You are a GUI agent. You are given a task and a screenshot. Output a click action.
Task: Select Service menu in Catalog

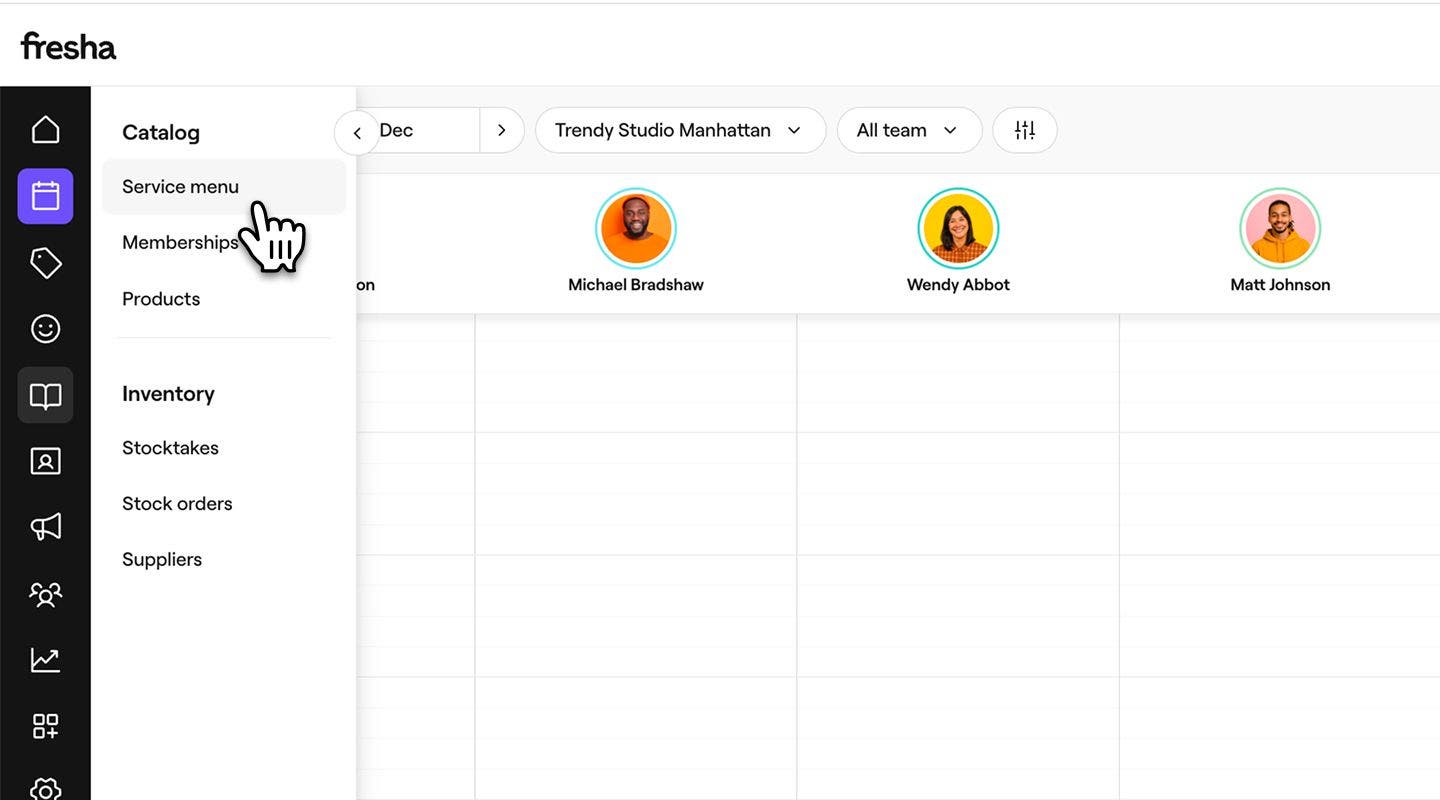180,187
